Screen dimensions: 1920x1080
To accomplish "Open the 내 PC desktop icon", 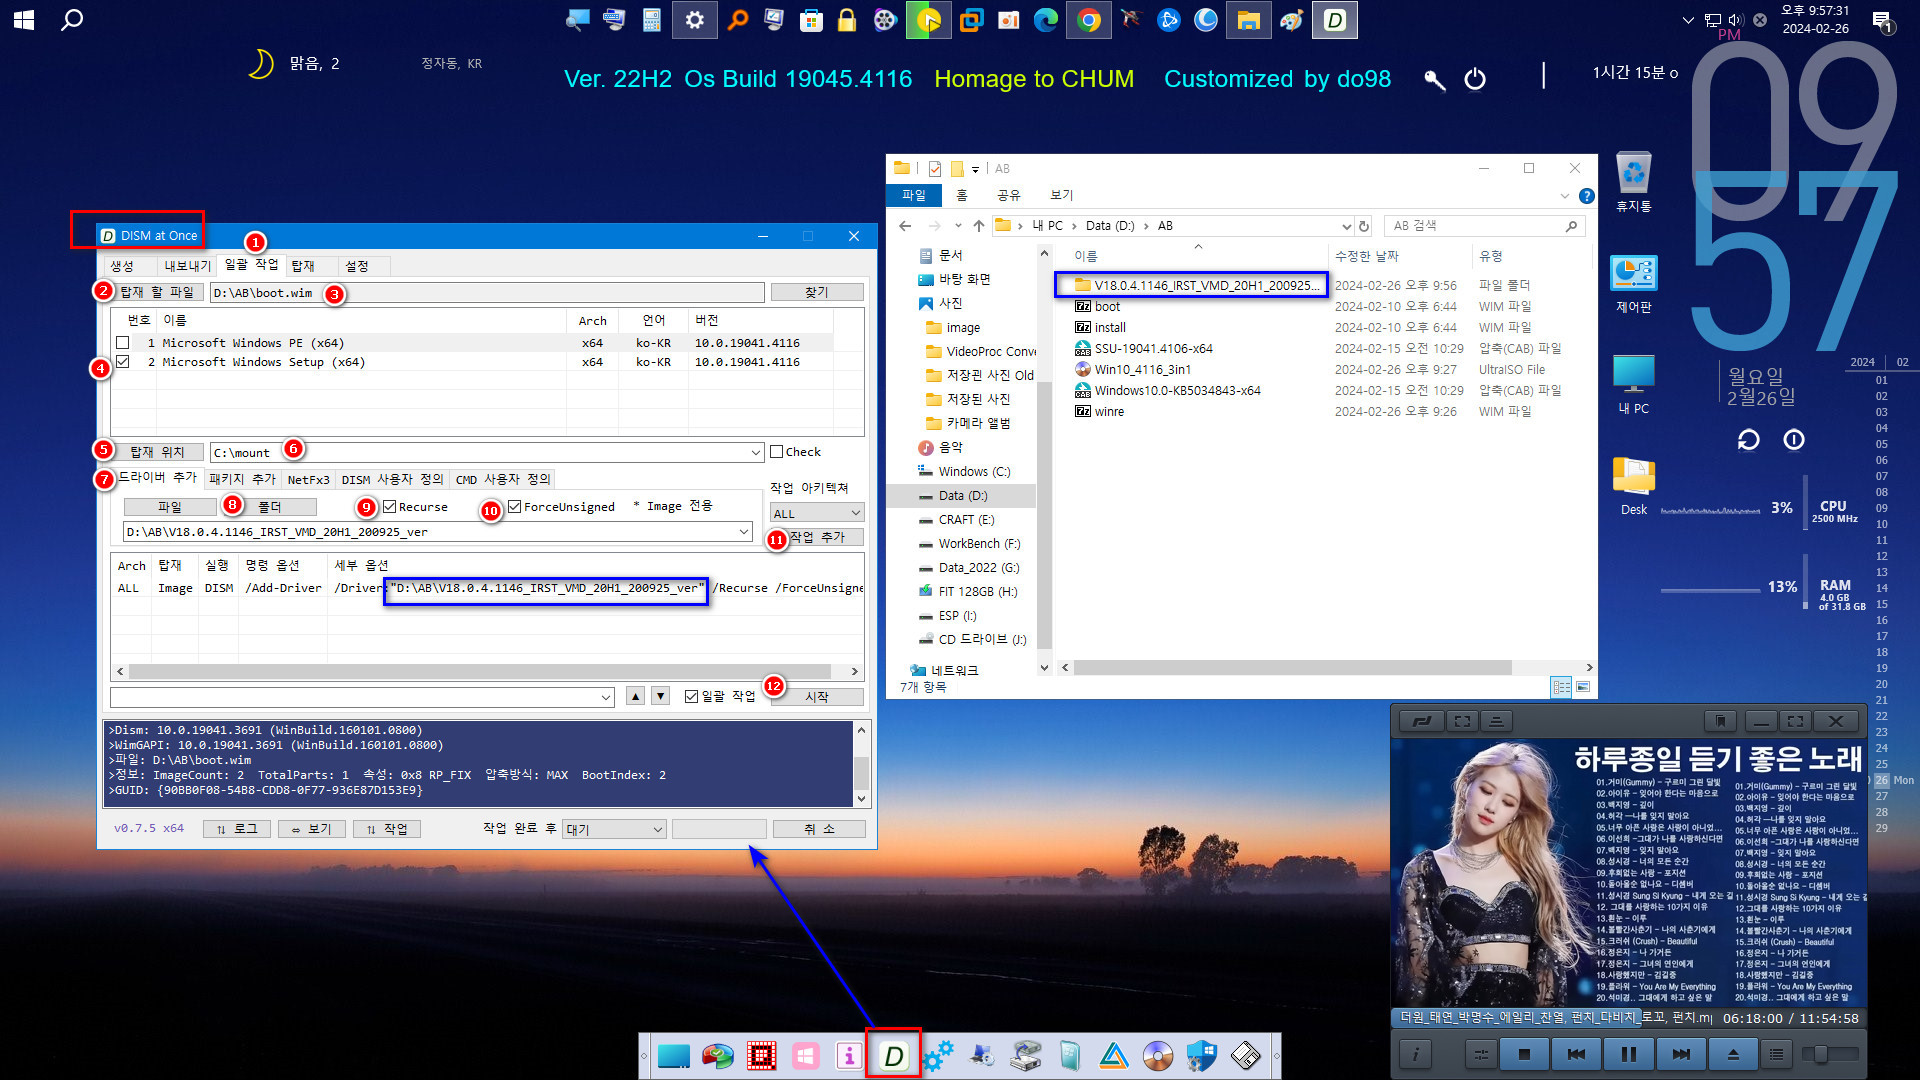I will pos(1634,384).
